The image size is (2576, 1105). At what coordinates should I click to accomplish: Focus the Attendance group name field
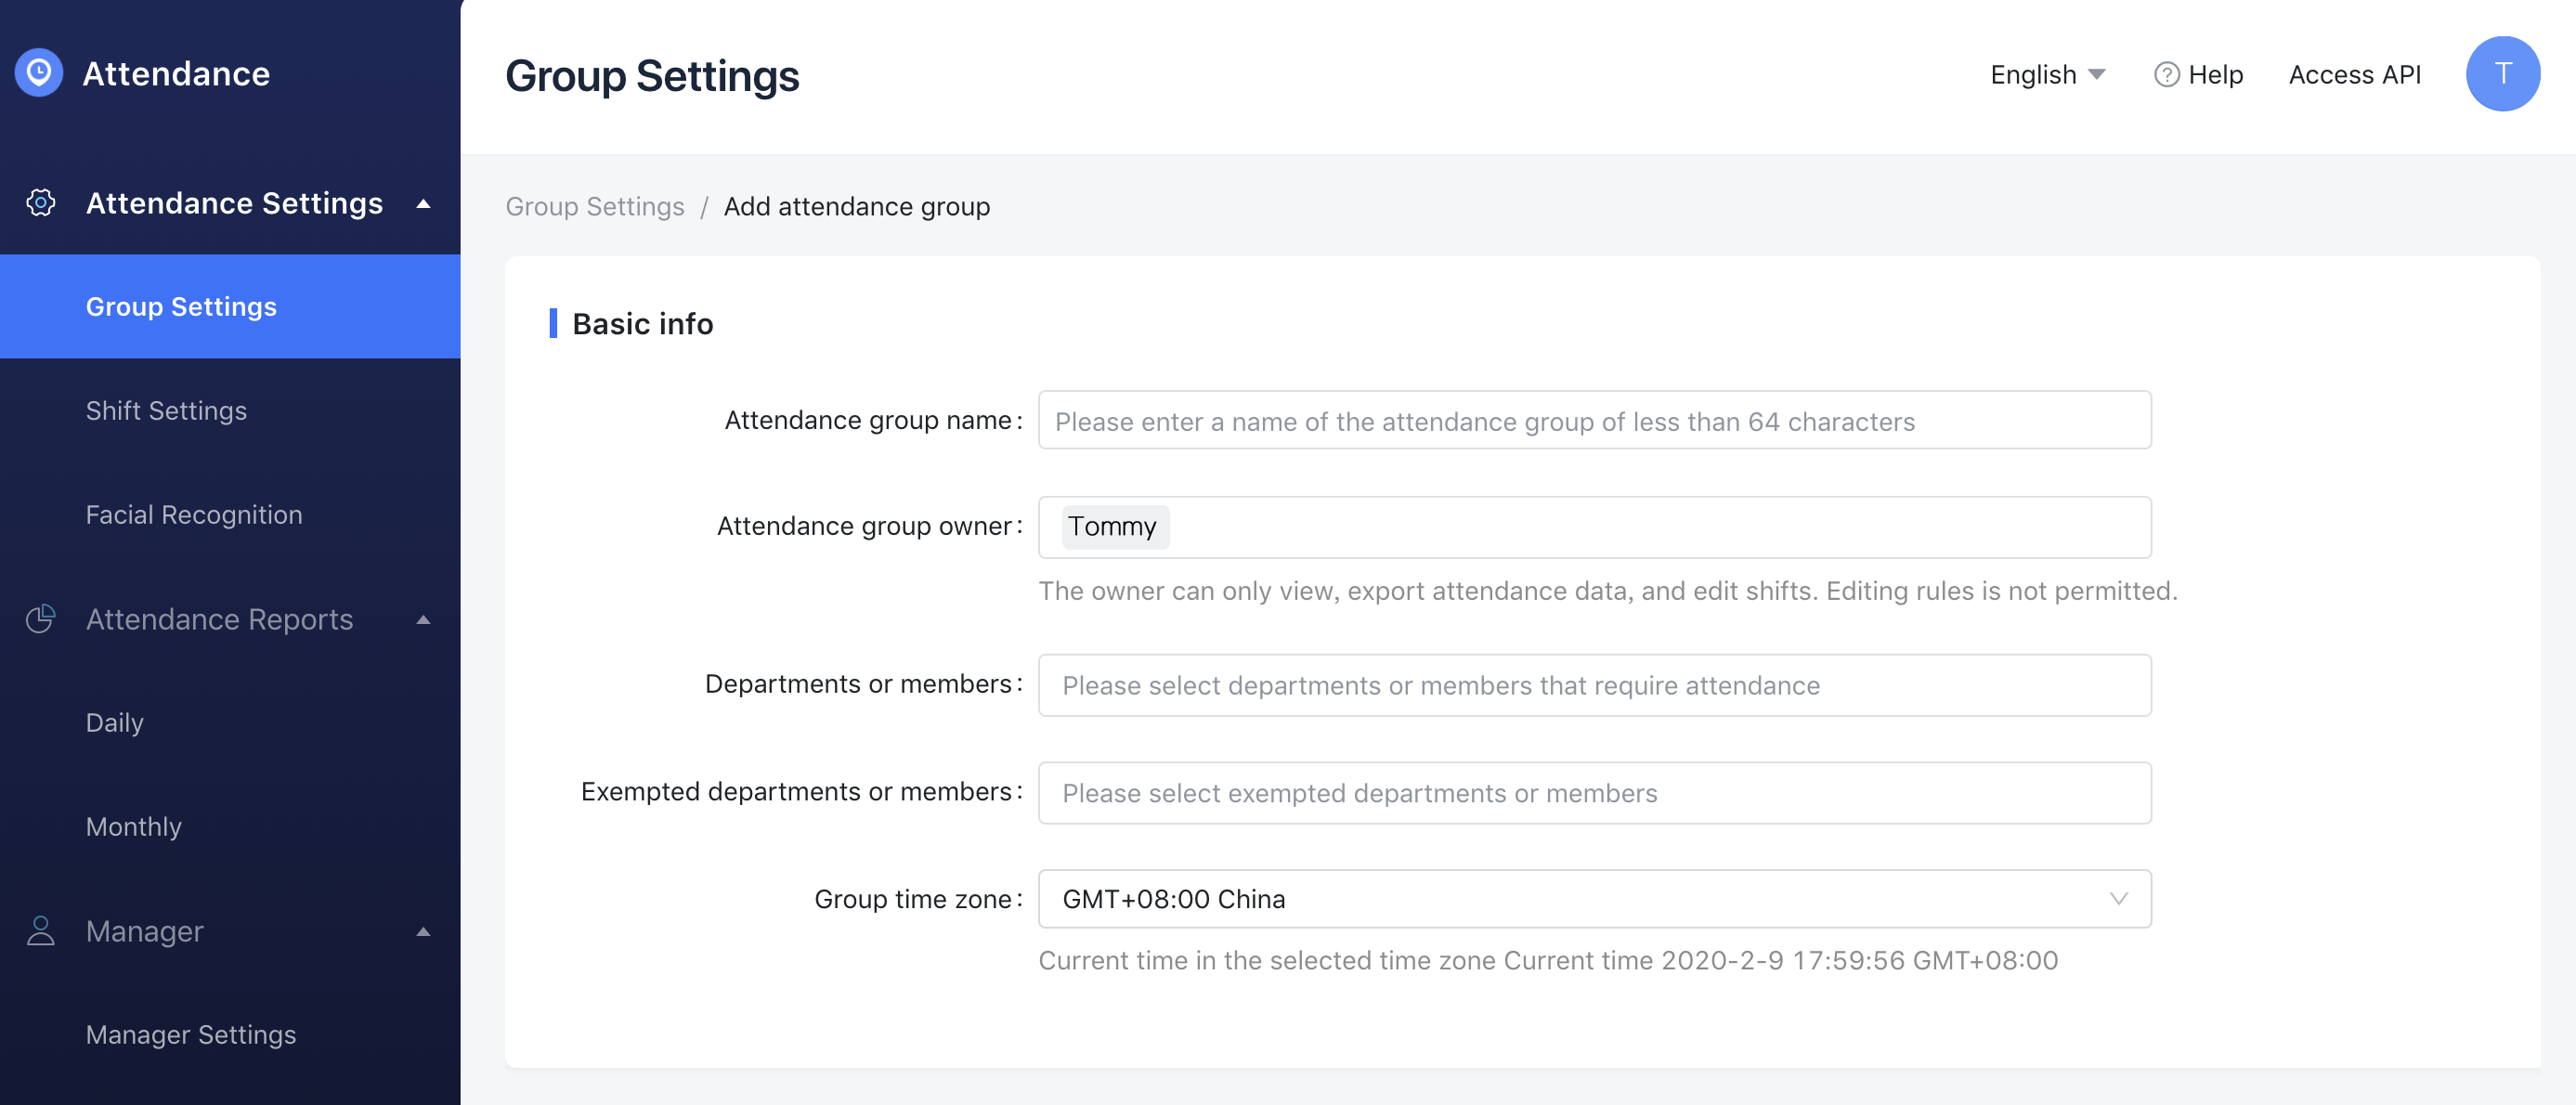coord(1594,421)
